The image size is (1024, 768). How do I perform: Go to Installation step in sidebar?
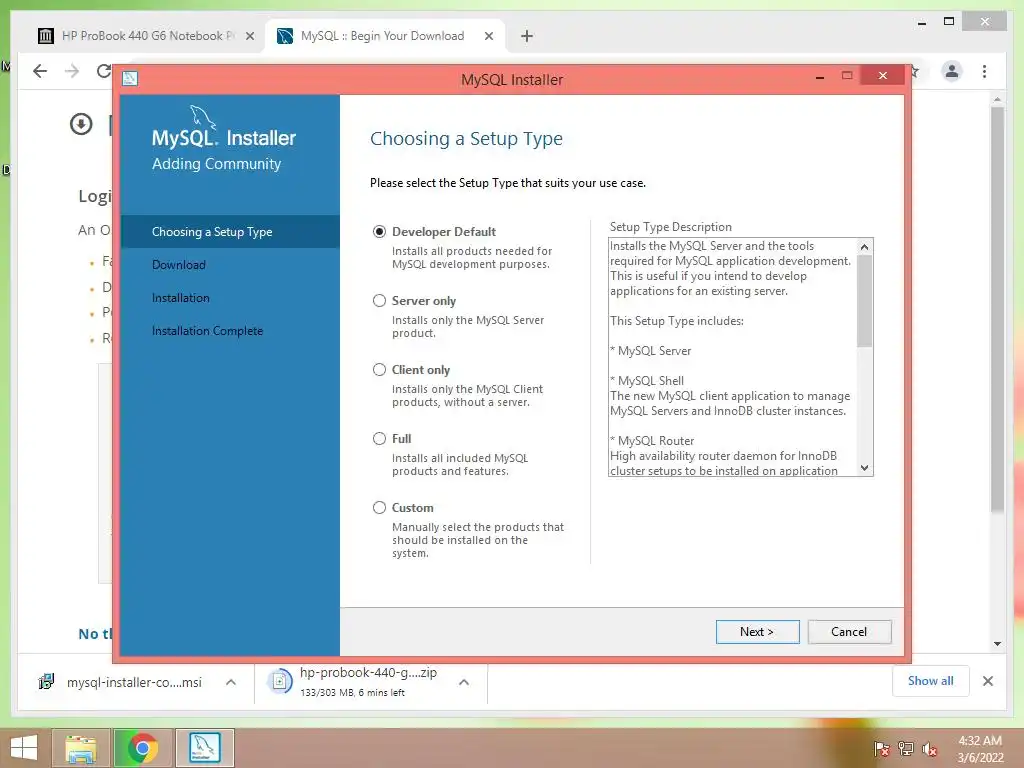click(181, 298)
